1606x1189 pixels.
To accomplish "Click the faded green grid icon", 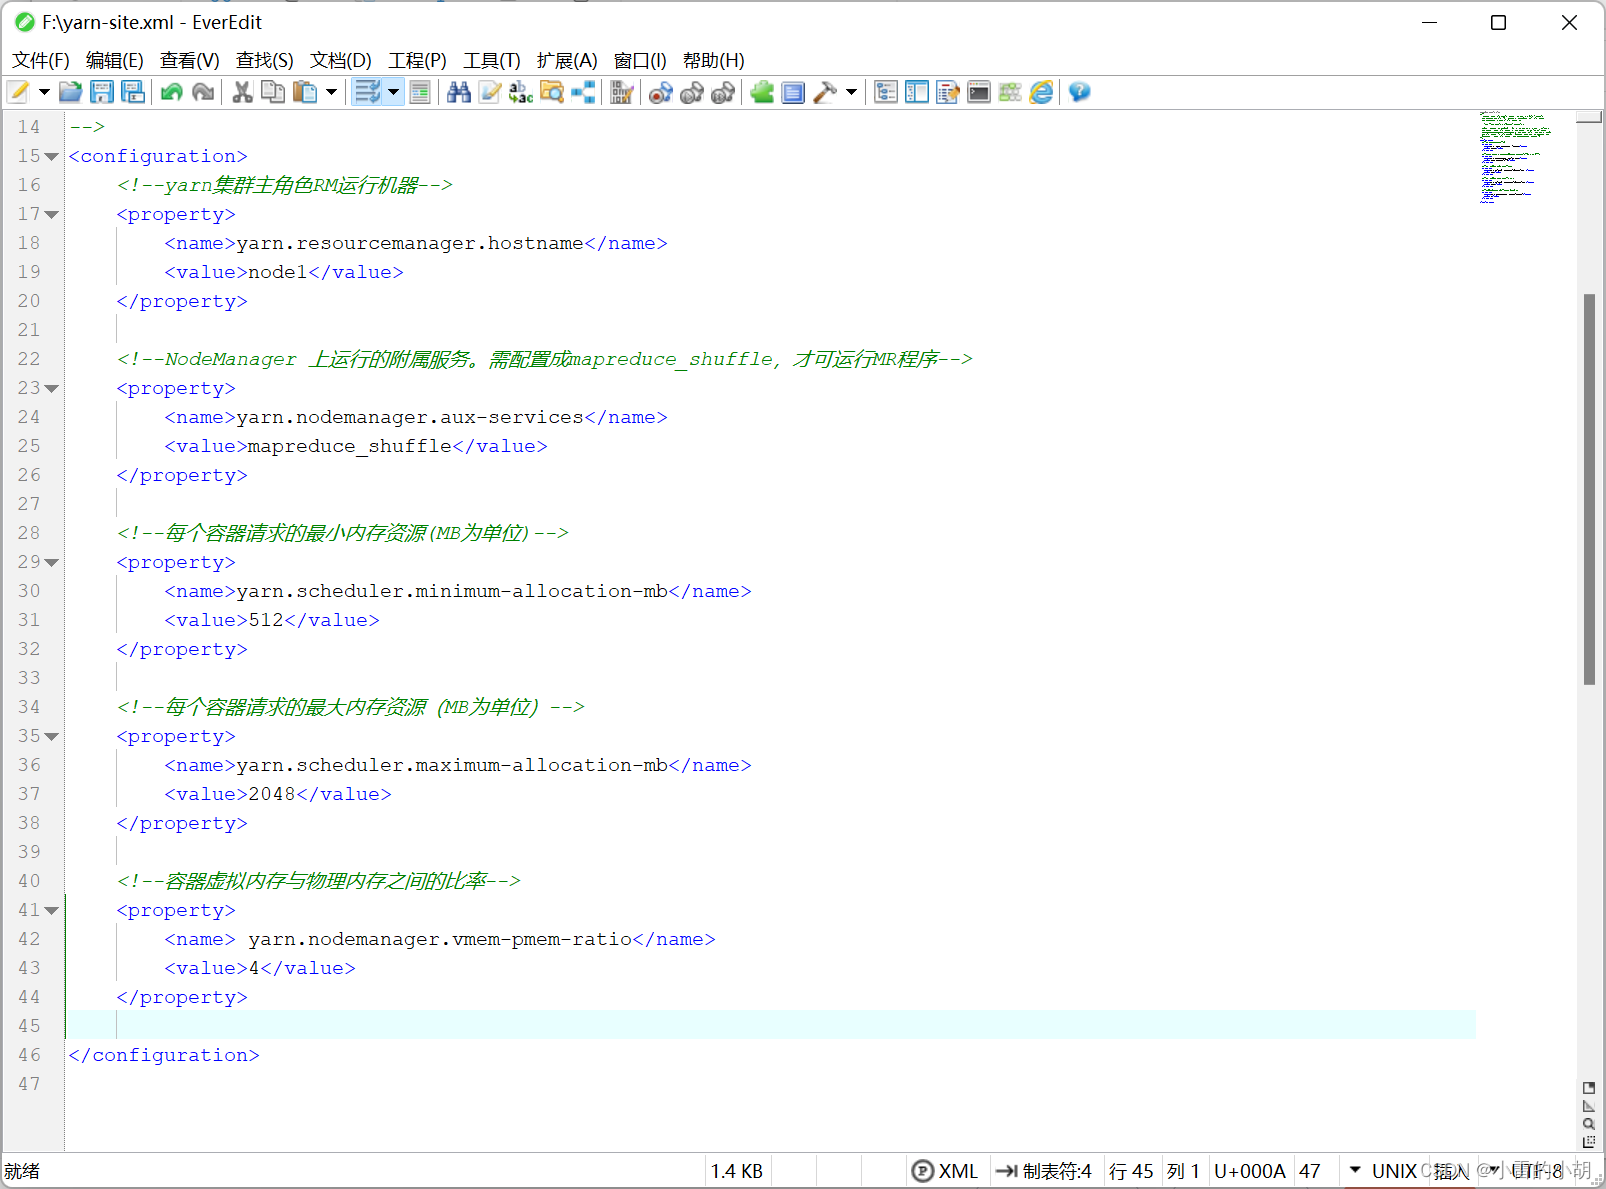I will click(x=1010, y=92).
